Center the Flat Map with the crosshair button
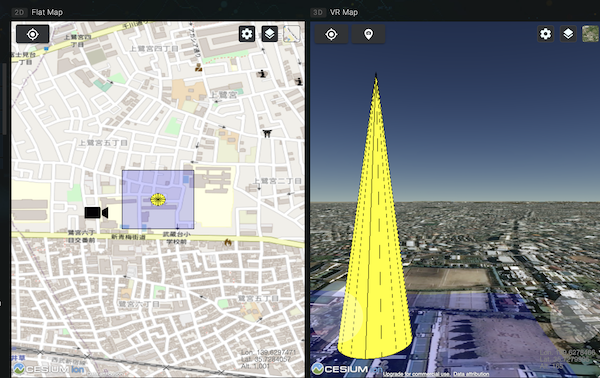600x378 pixels. tap(33, 34)
